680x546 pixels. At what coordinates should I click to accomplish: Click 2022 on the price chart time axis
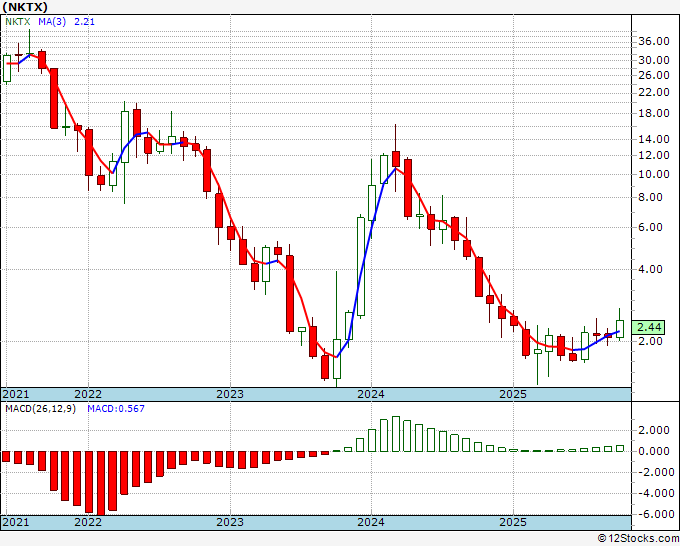coord(88,394)
